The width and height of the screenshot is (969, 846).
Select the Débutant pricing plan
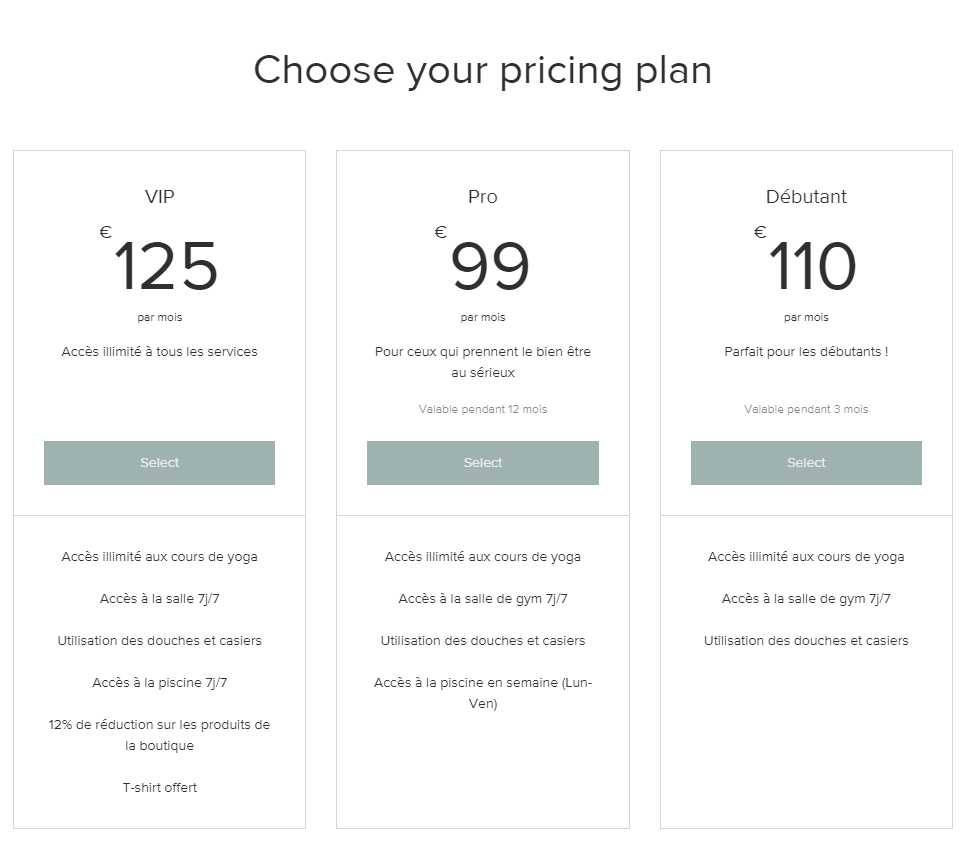point(806,463)
